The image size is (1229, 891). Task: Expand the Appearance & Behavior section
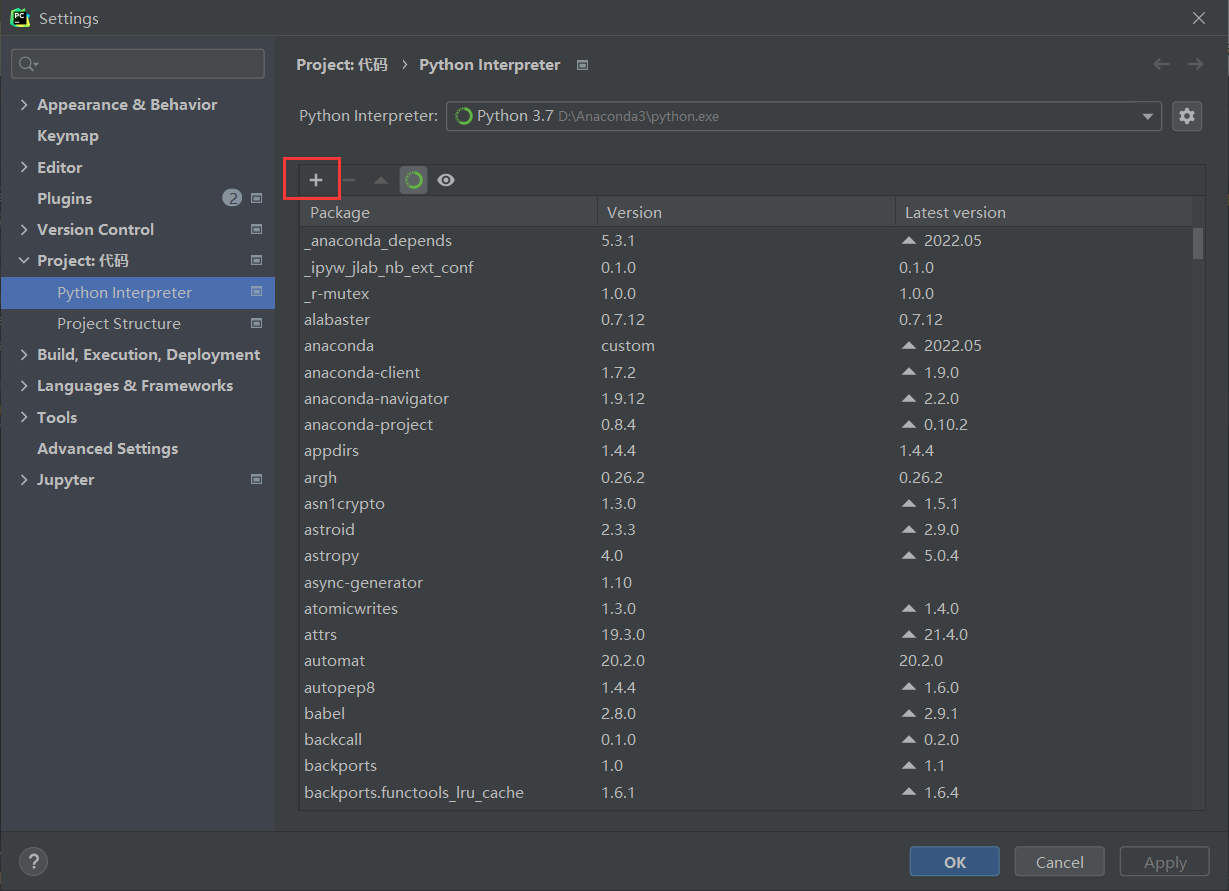click(x=24, y=104)
